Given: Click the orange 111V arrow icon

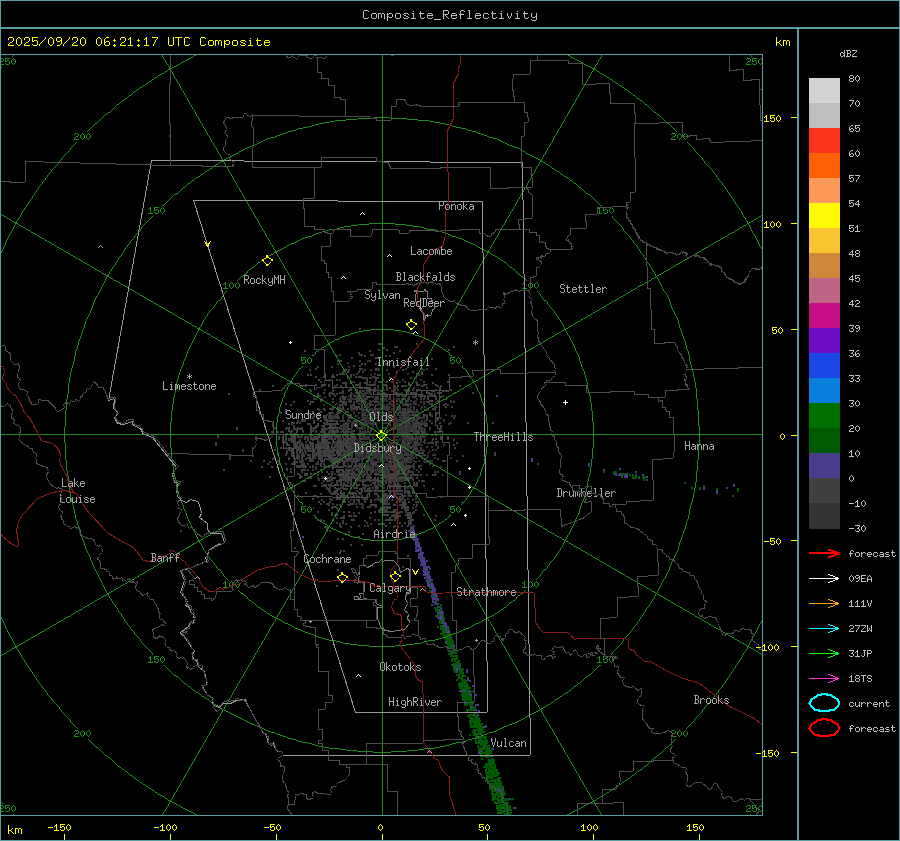Looking at the screenshot, I should (x=824, y=603).
